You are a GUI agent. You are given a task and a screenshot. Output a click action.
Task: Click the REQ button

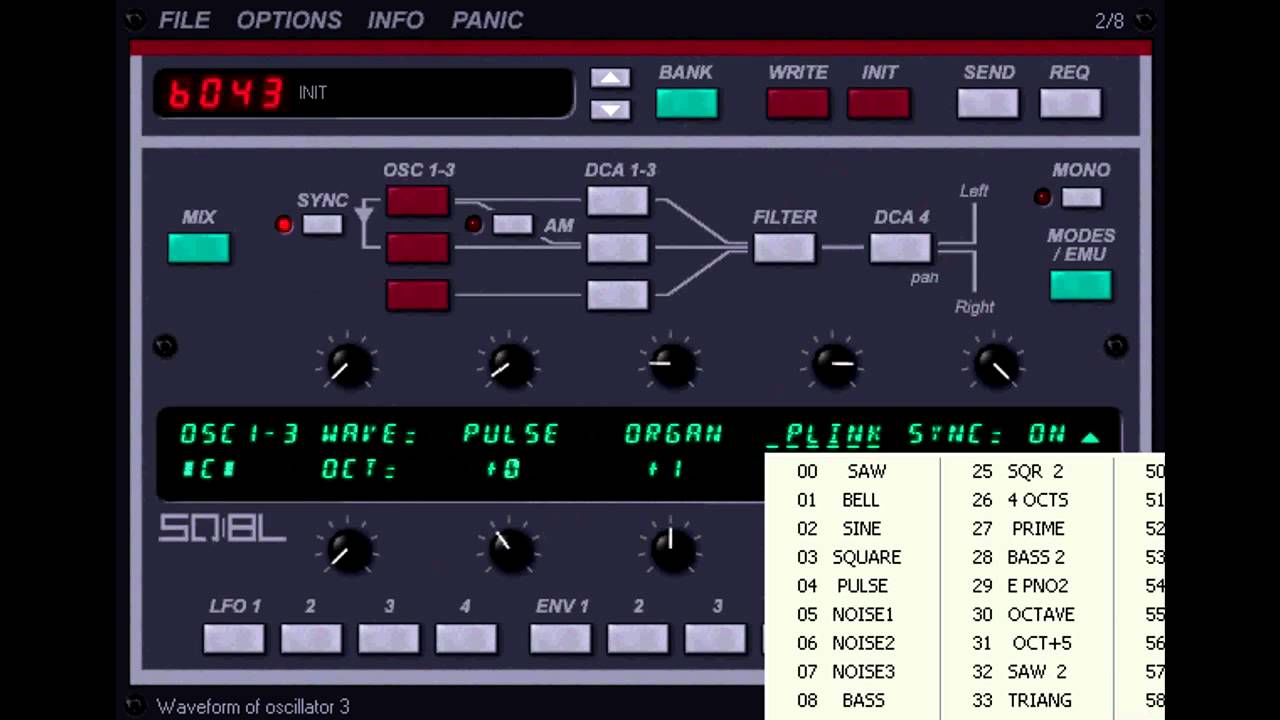tap(1070, 104)
